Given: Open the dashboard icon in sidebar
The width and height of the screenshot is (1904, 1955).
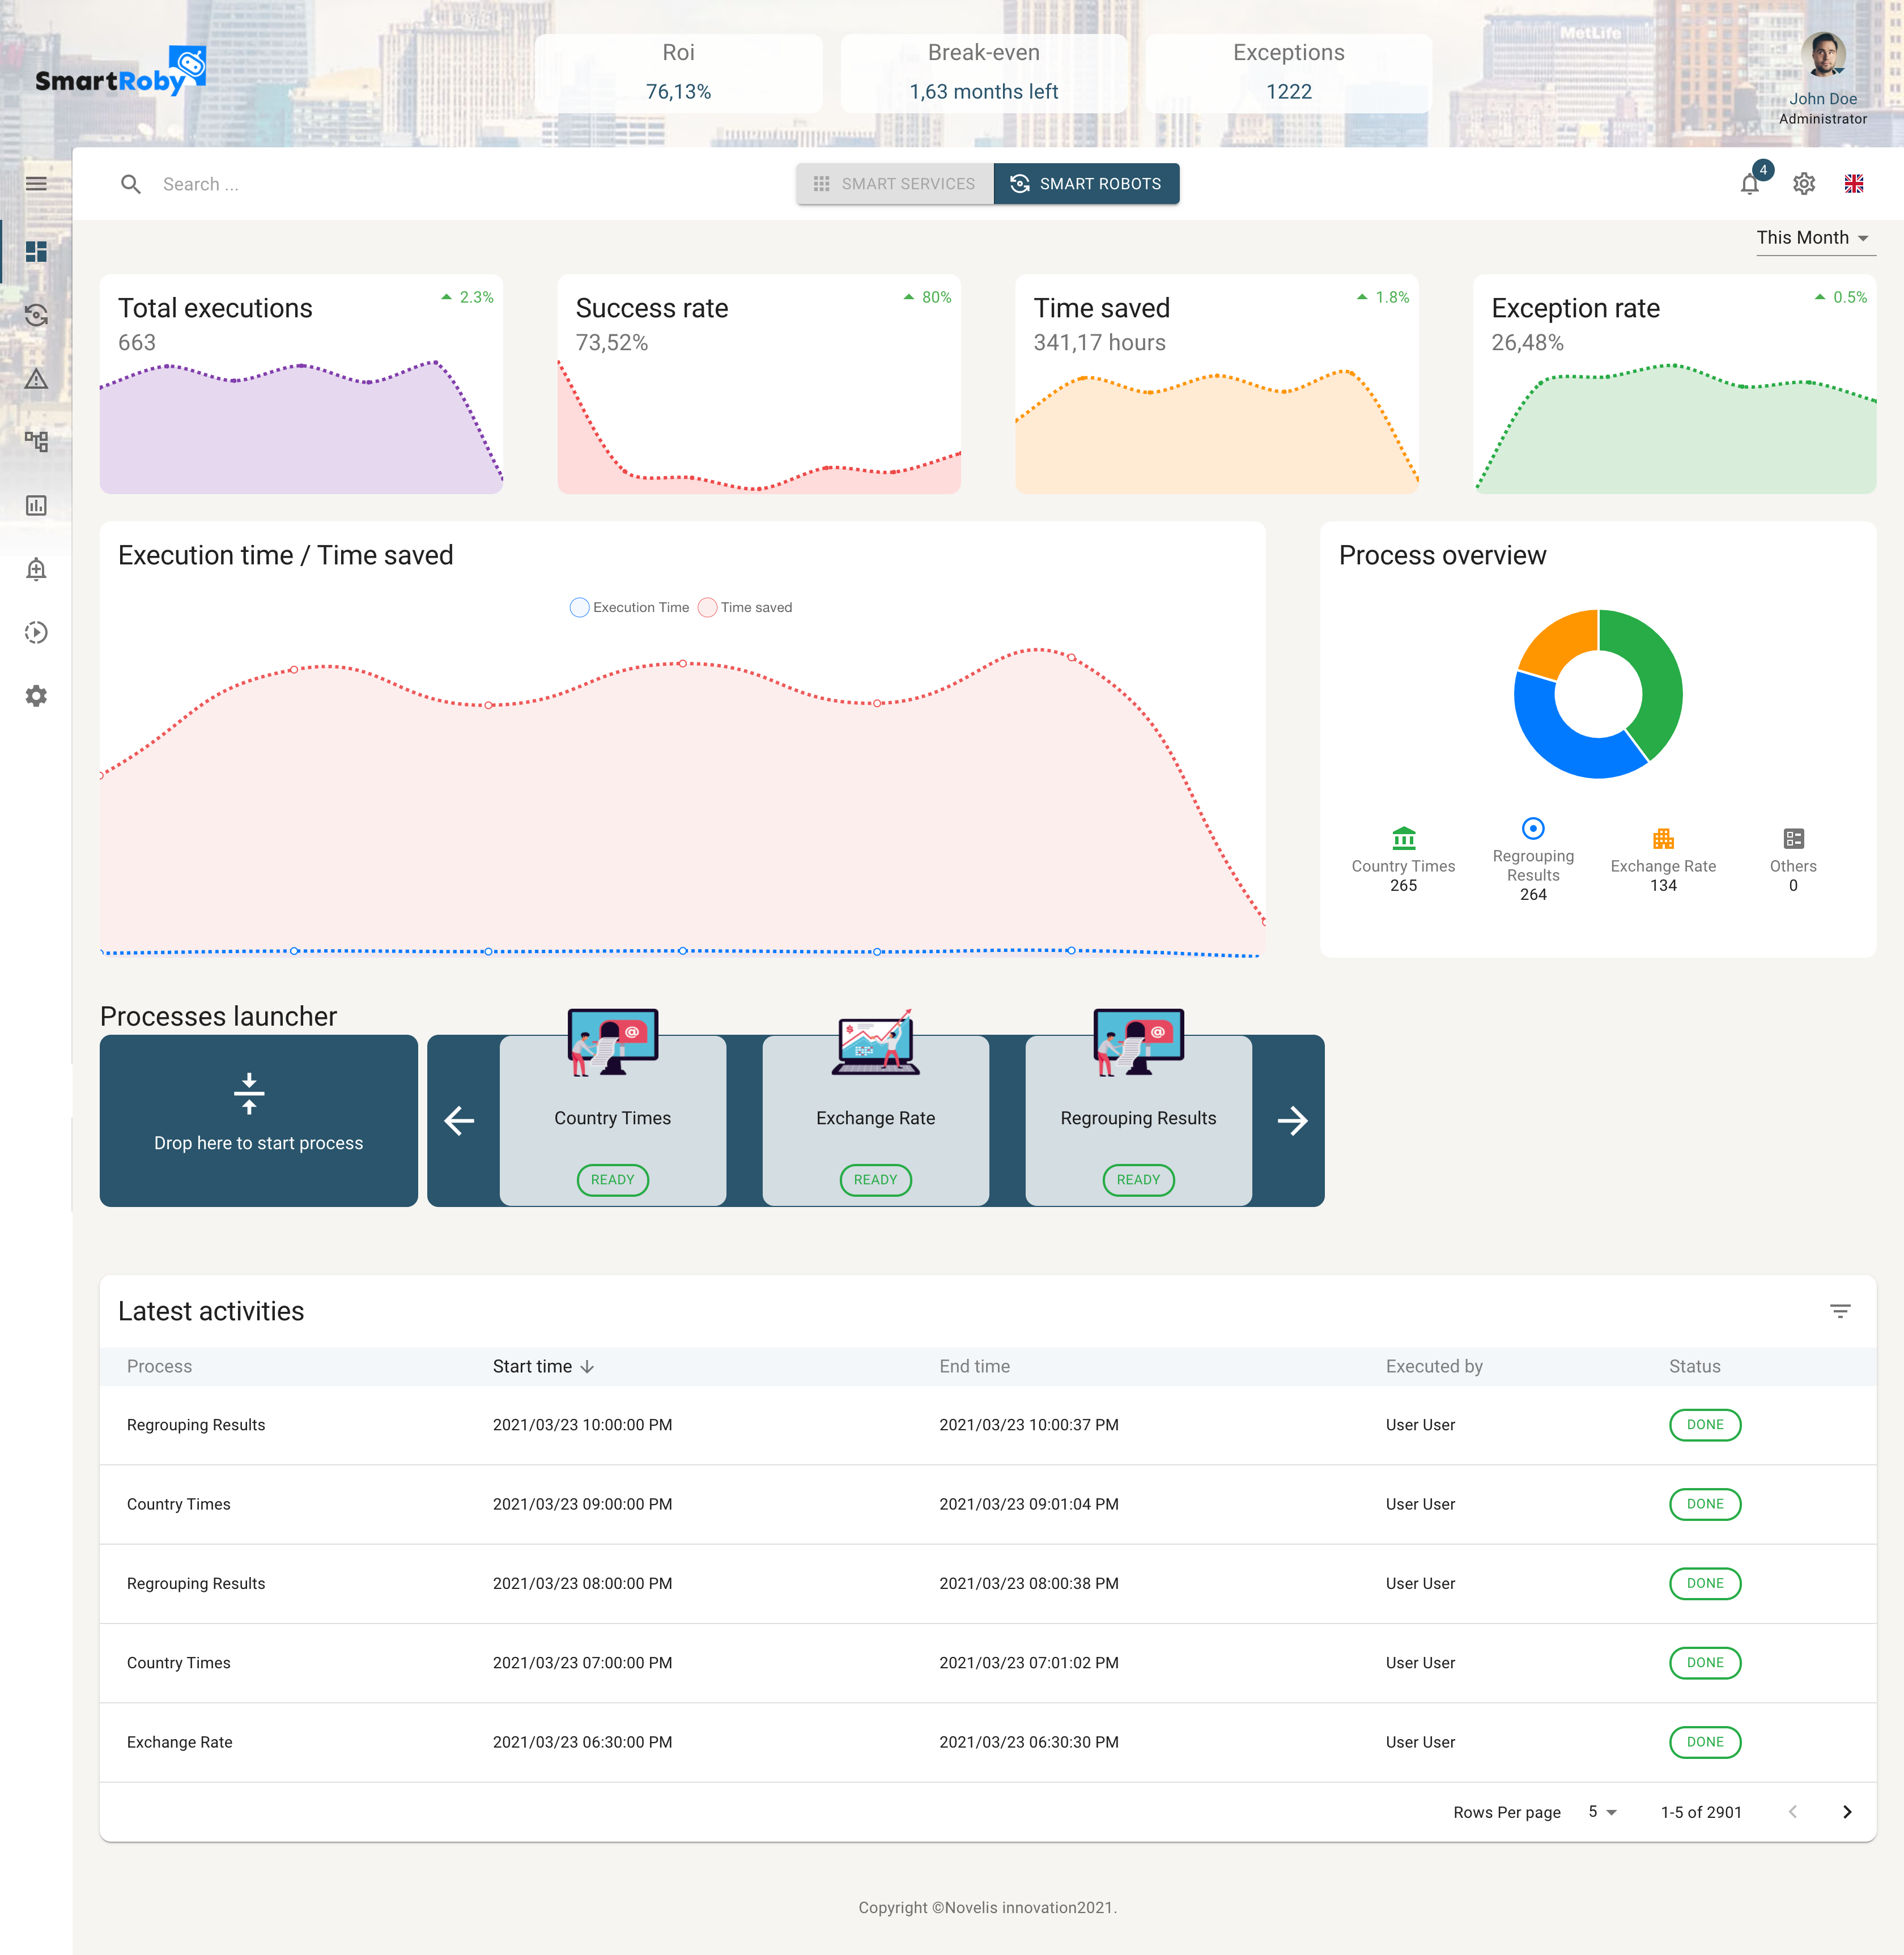Looking at the screenshot, I should coord(36,251).
